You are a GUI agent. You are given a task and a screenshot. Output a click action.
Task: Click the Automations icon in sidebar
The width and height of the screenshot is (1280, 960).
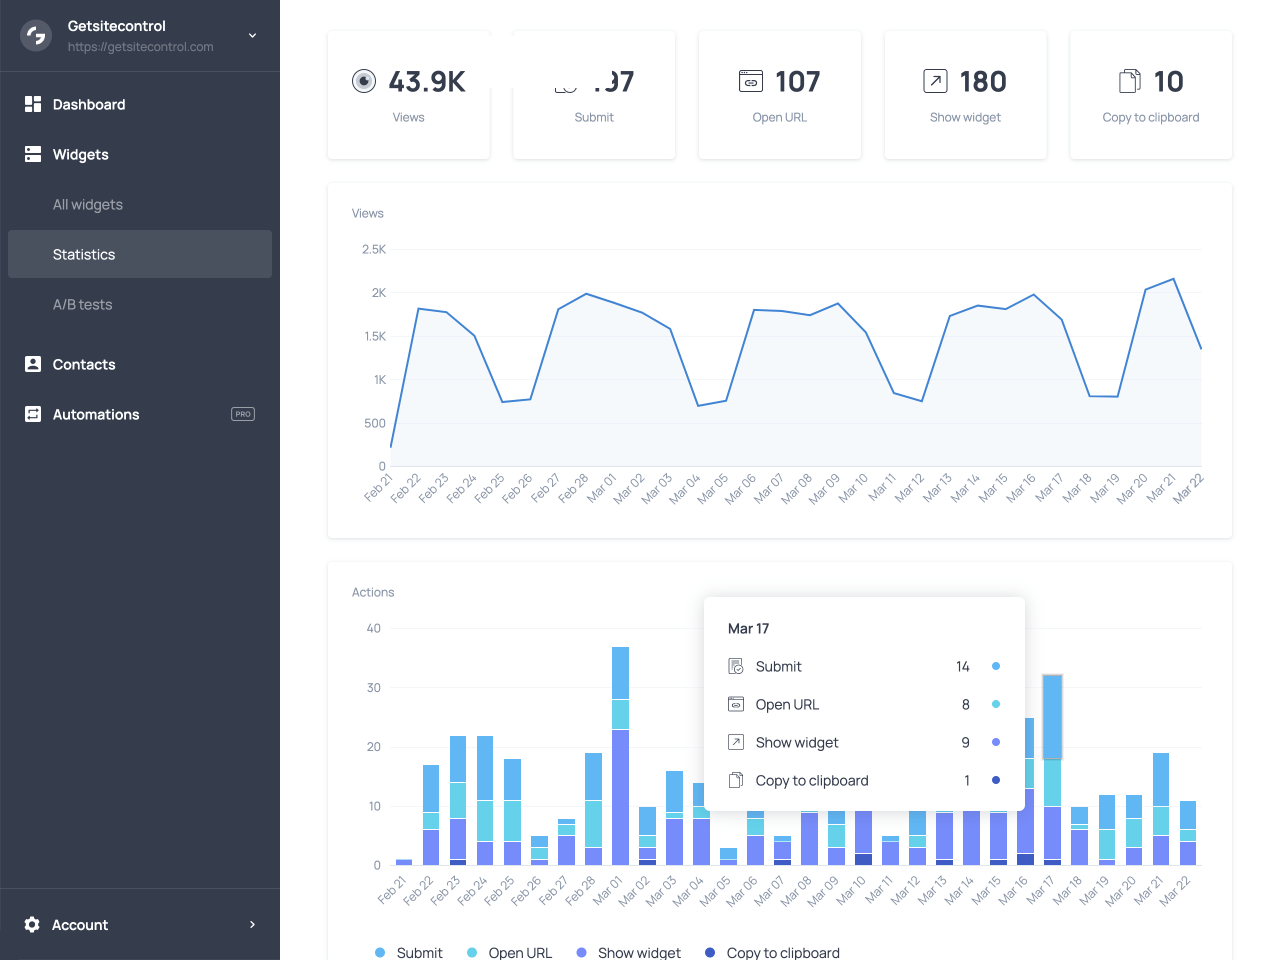[x=33, y=414]
